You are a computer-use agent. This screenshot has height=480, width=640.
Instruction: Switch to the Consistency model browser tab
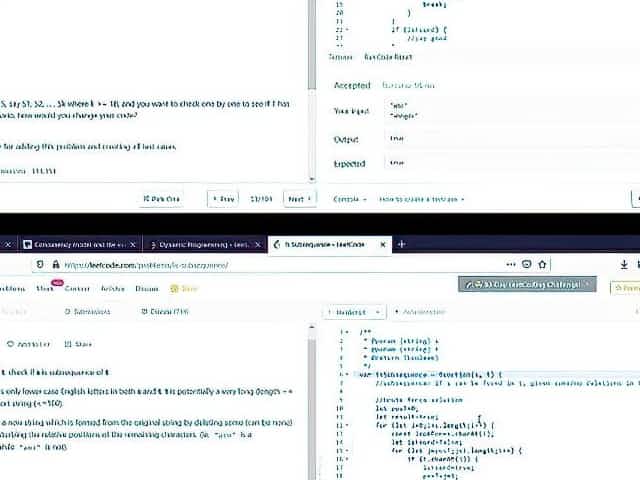click(70, 244)
